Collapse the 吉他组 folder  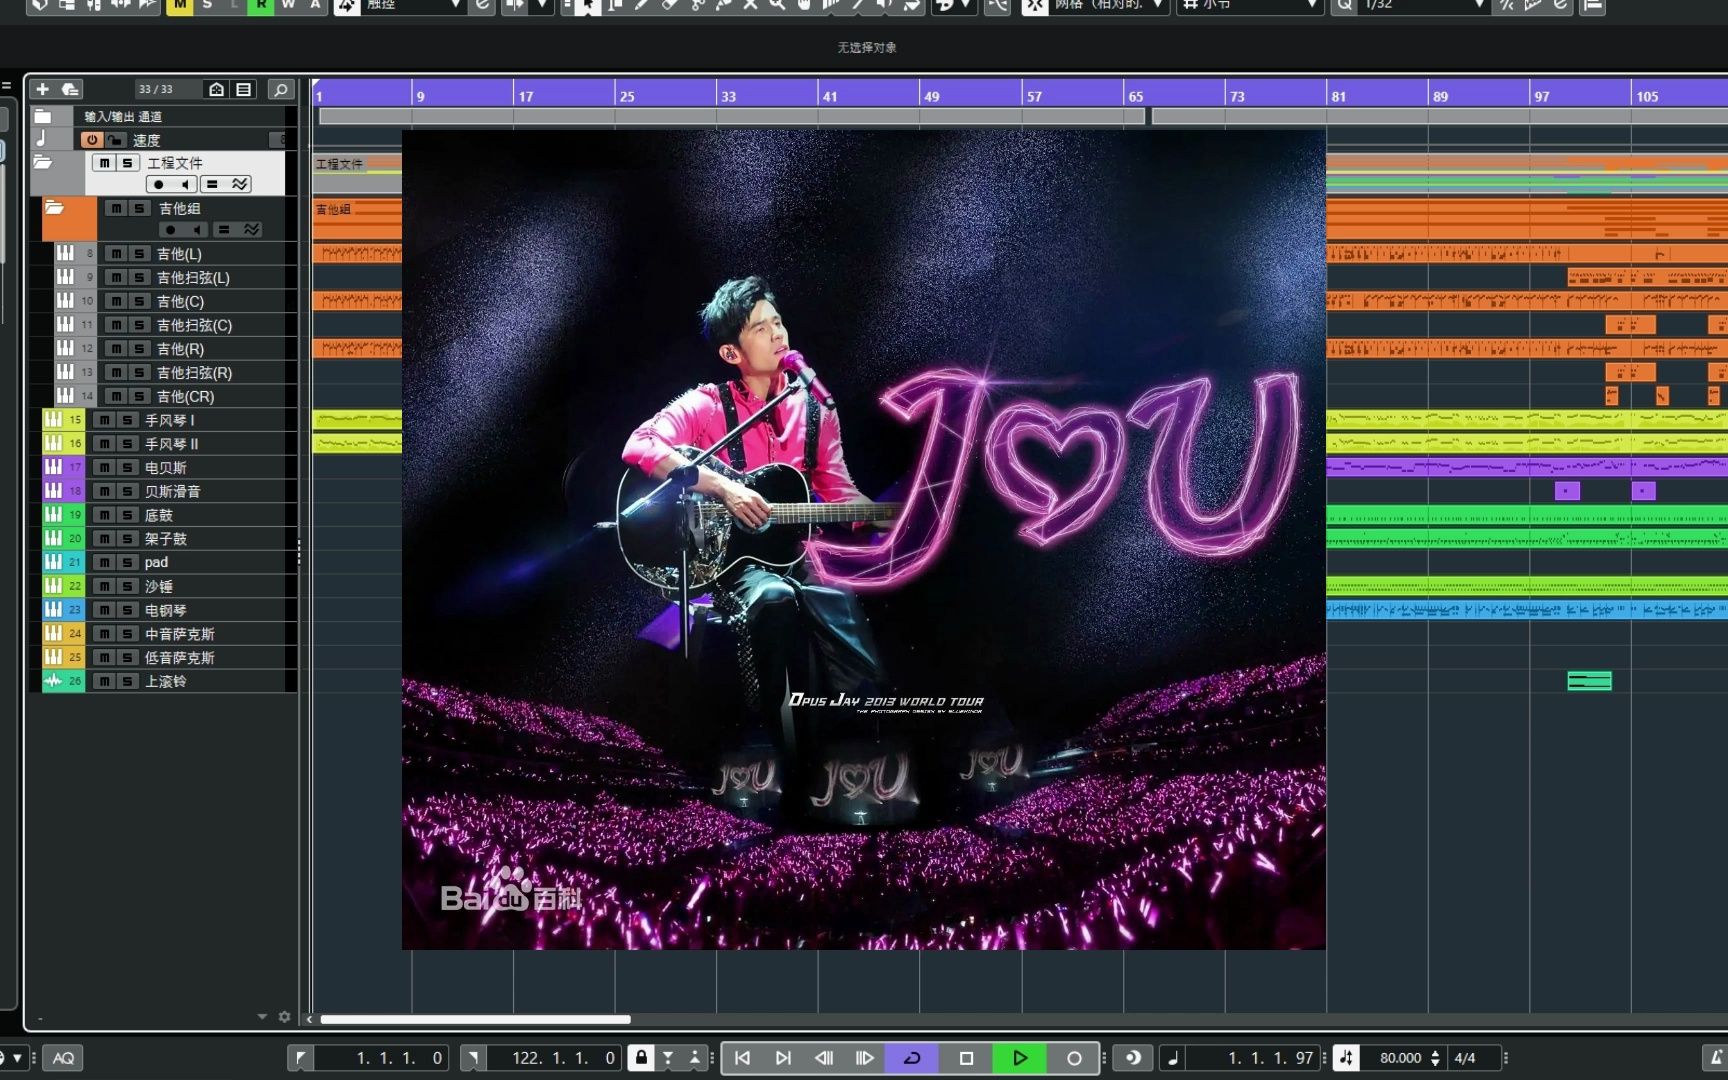click(55, 208)
